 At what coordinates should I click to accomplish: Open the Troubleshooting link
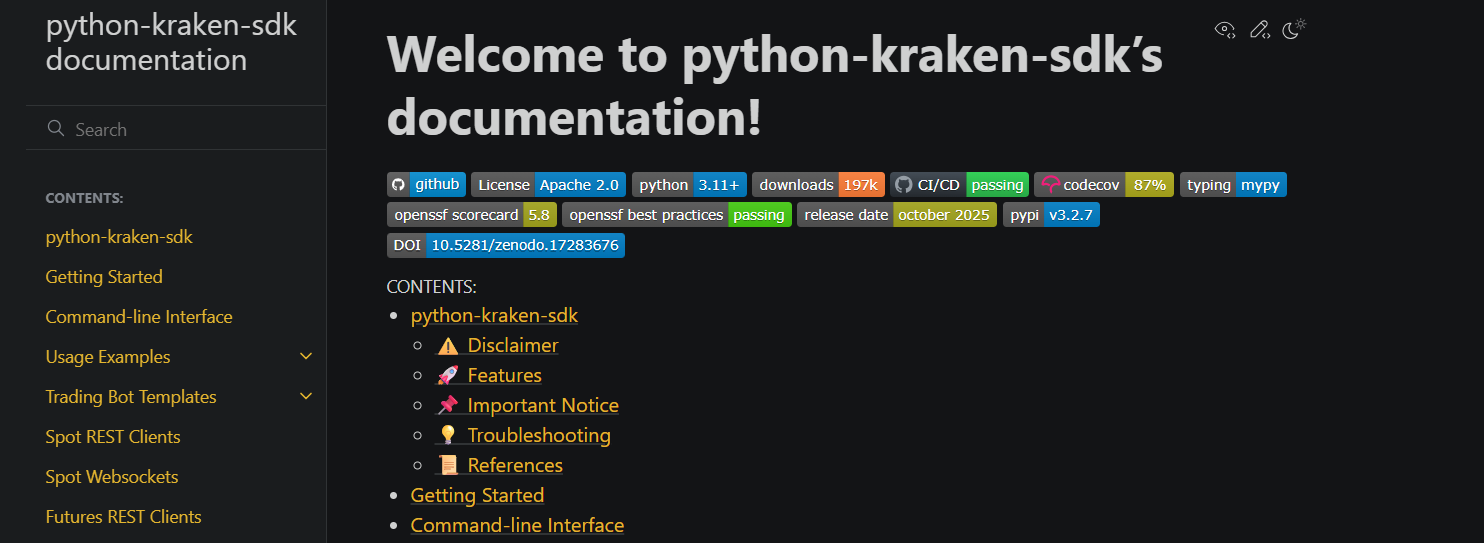[x=524, y=435]
